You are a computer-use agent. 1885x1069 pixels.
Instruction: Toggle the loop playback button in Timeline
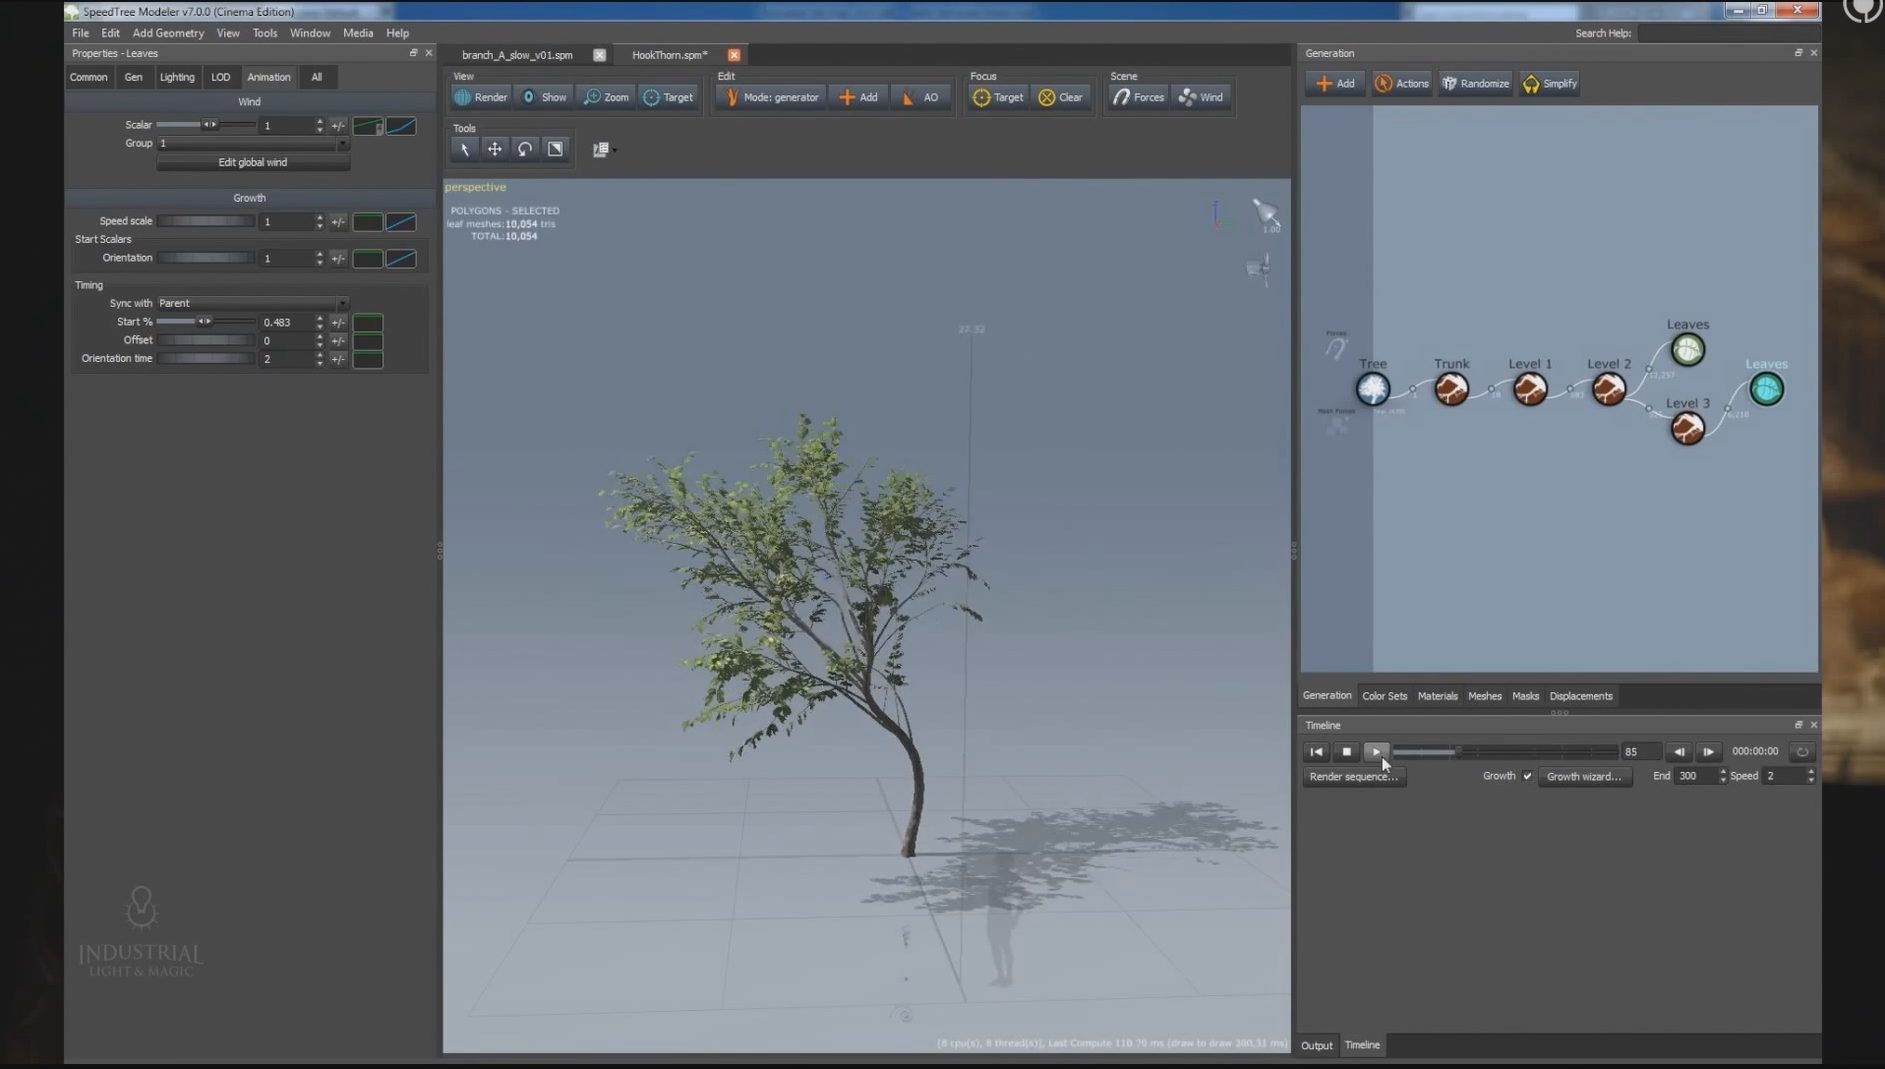tap(1802, 751)
